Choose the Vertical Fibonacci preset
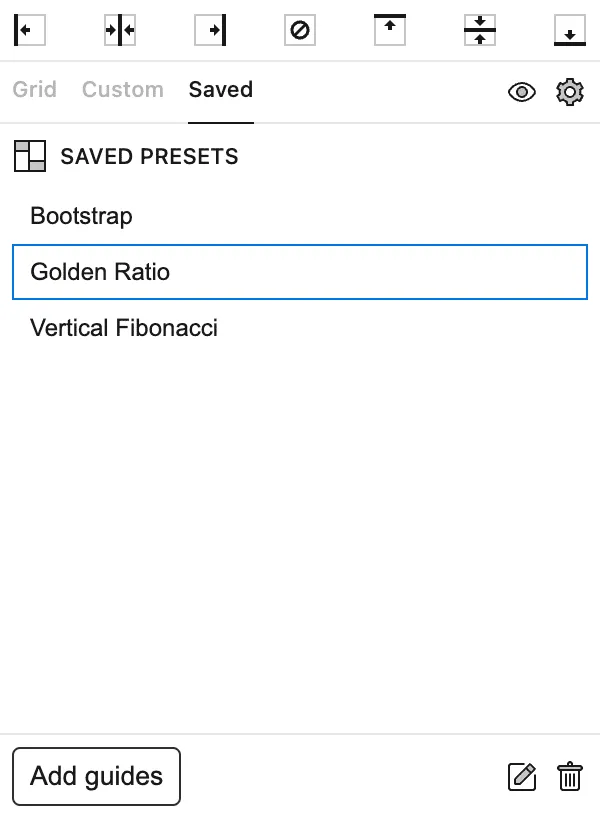 tap(124, 328)
